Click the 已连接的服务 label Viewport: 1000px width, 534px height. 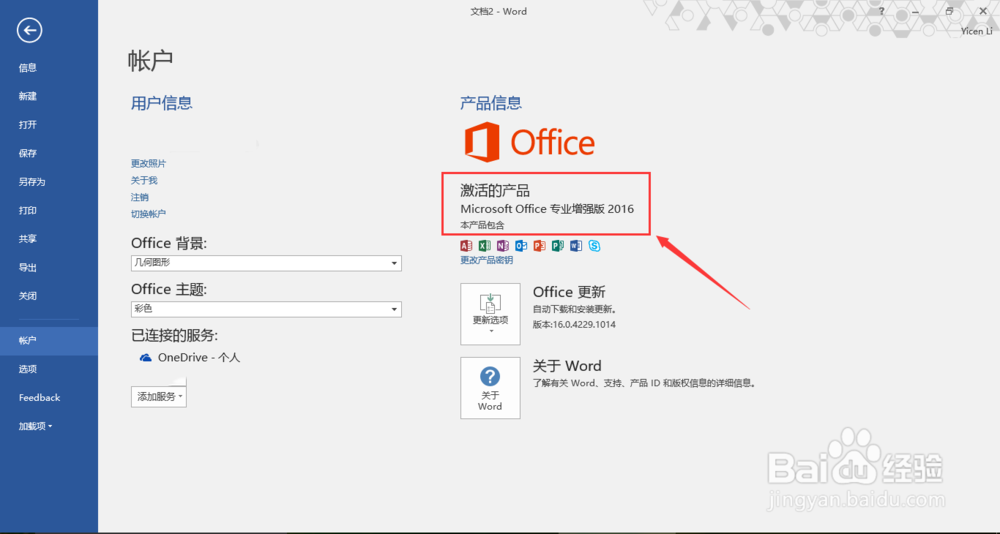click(x=175, y=336)
